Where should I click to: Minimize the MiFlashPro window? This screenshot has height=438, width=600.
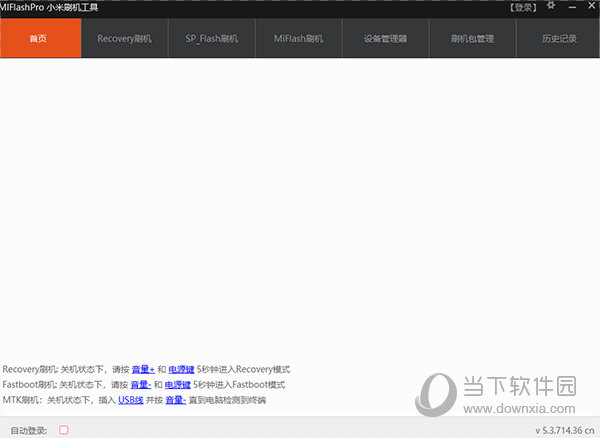click(x=572, y=7)
